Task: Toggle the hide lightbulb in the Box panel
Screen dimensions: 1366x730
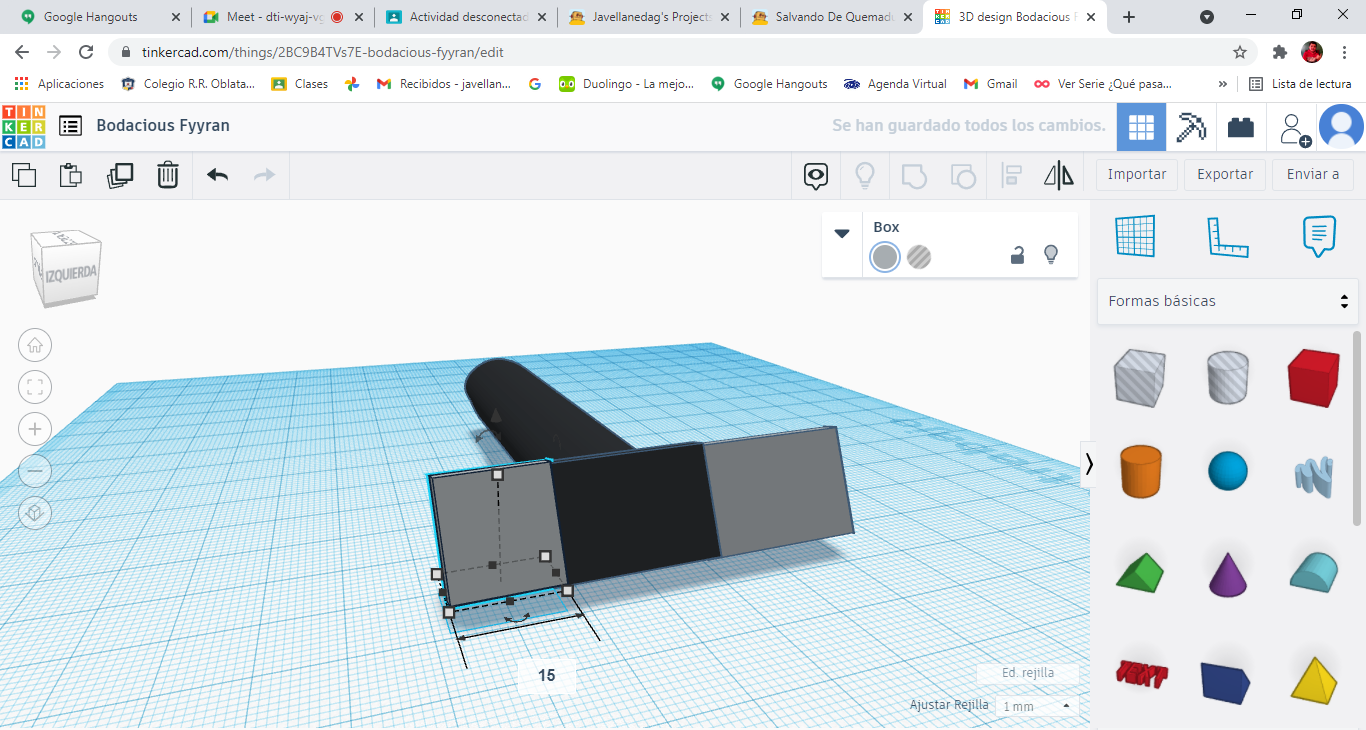Action: 1051,255
